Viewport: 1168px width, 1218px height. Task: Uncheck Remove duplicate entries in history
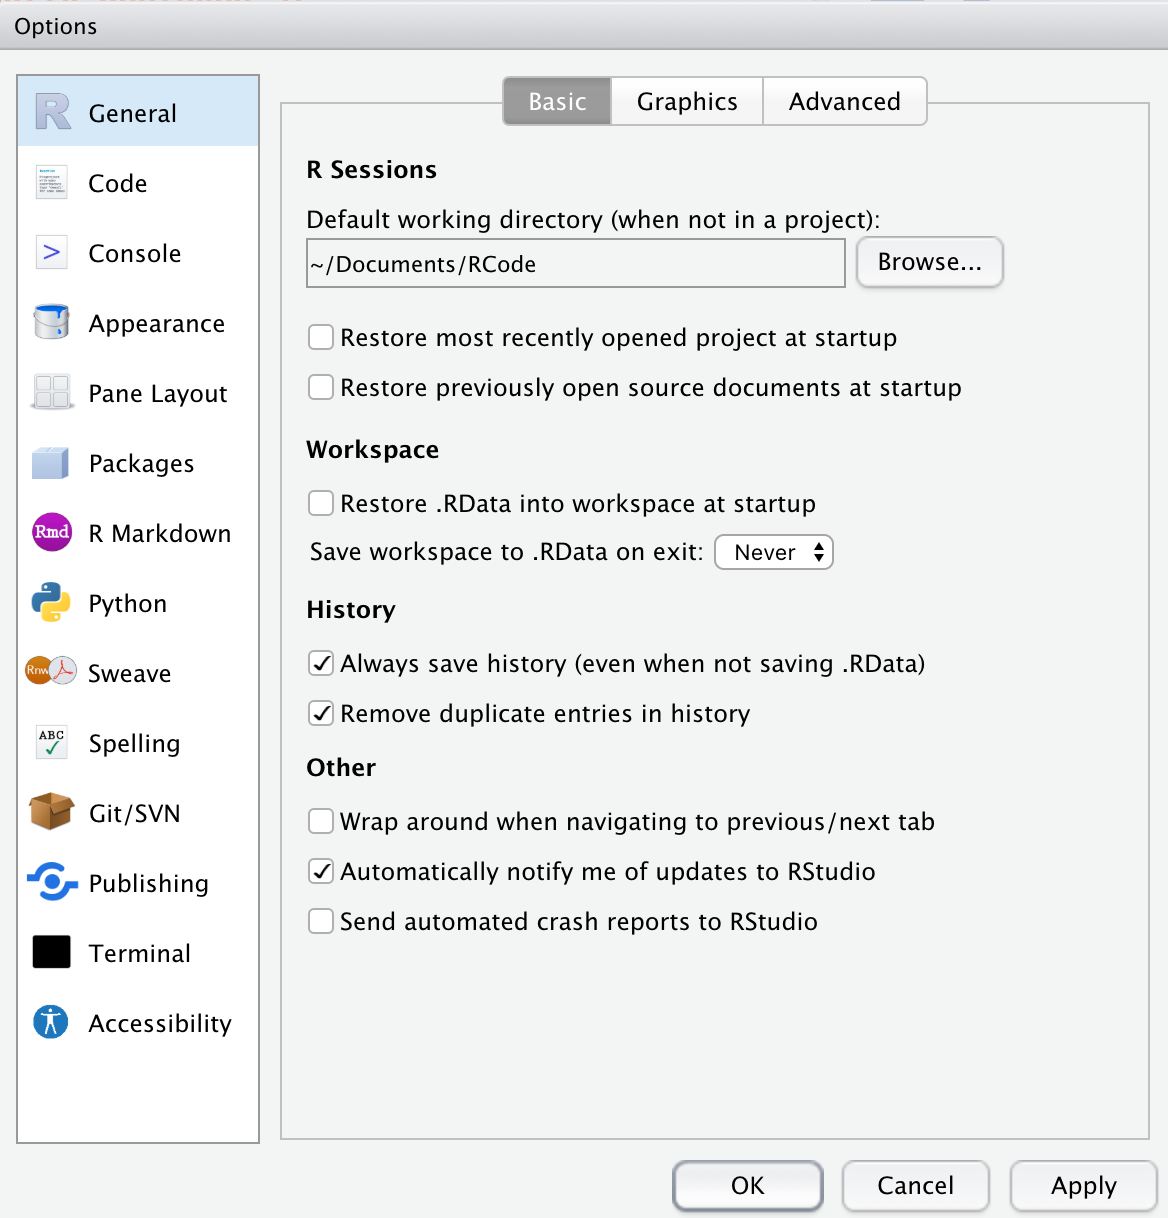[x=320, y=713]
